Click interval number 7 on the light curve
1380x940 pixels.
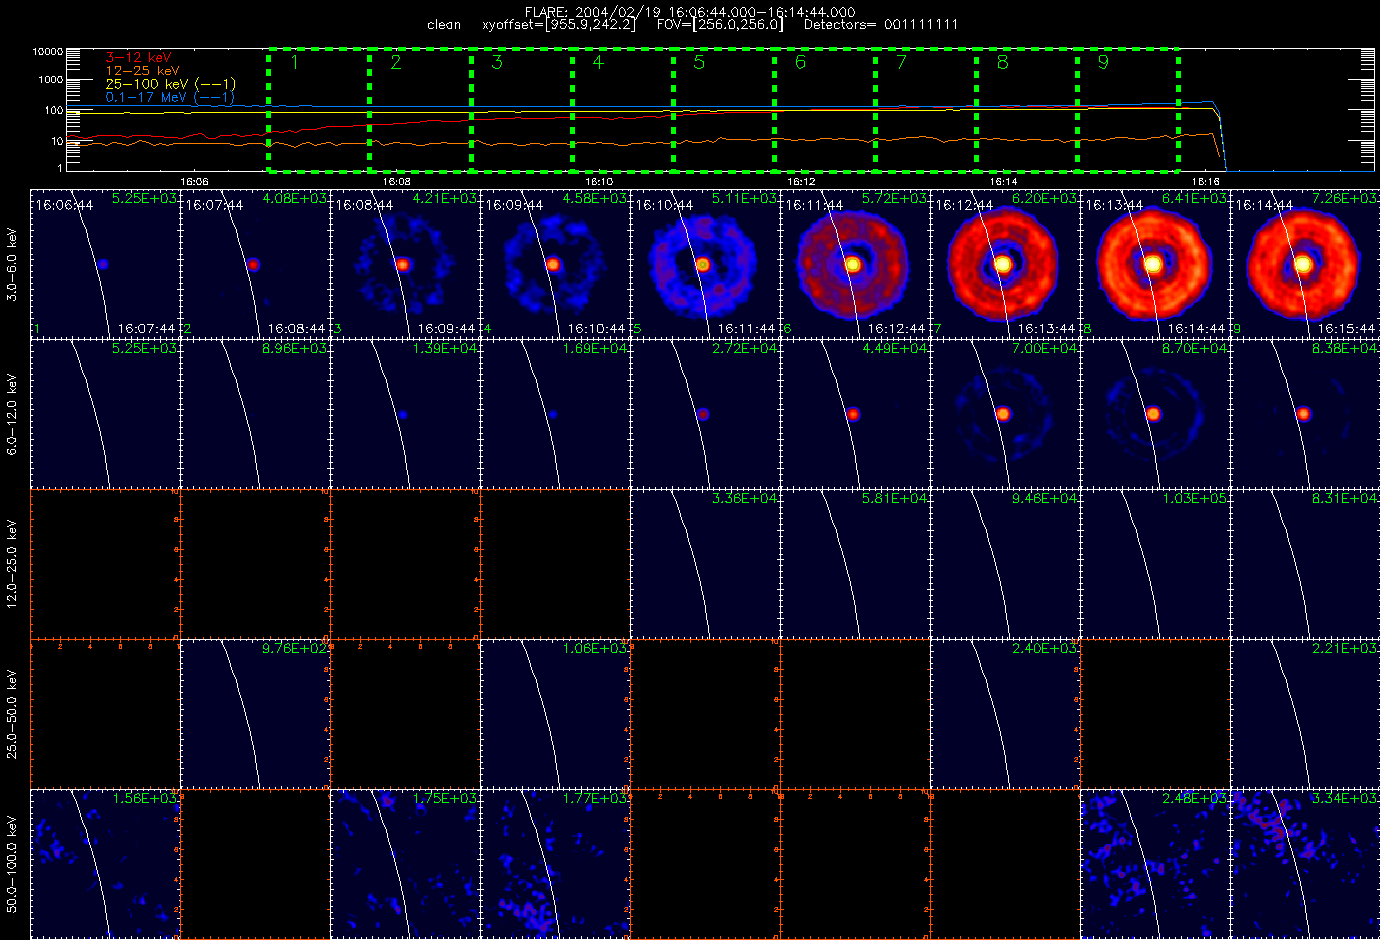[x=901, y=62]
